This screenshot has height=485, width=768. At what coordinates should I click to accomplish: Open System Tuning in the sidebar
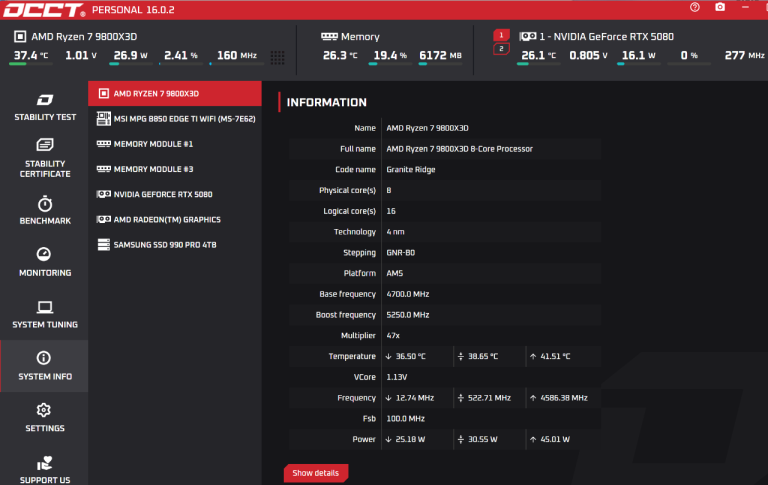click(x=44, y=314)
